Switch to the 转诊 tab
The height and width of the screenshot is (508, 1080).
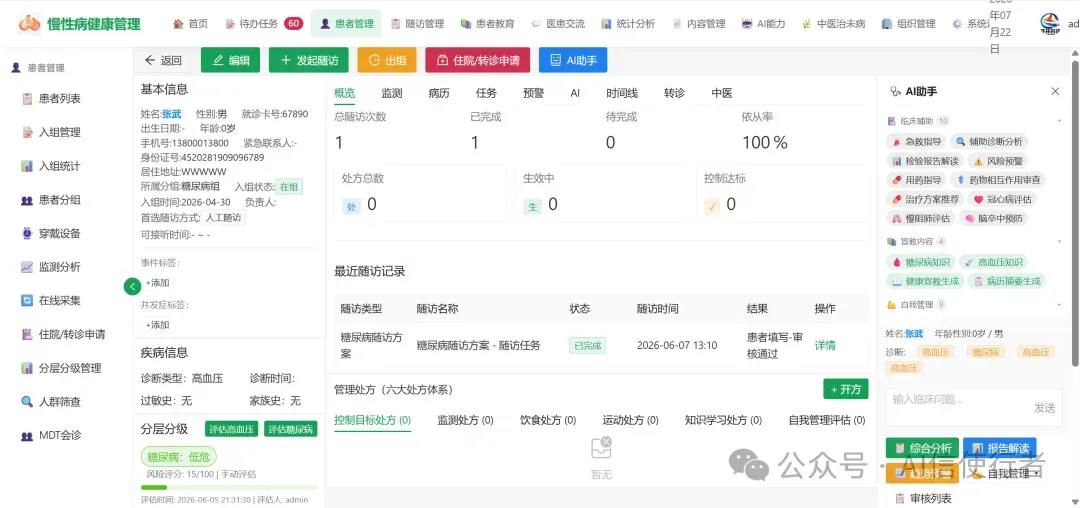click(x=674, y=93)
